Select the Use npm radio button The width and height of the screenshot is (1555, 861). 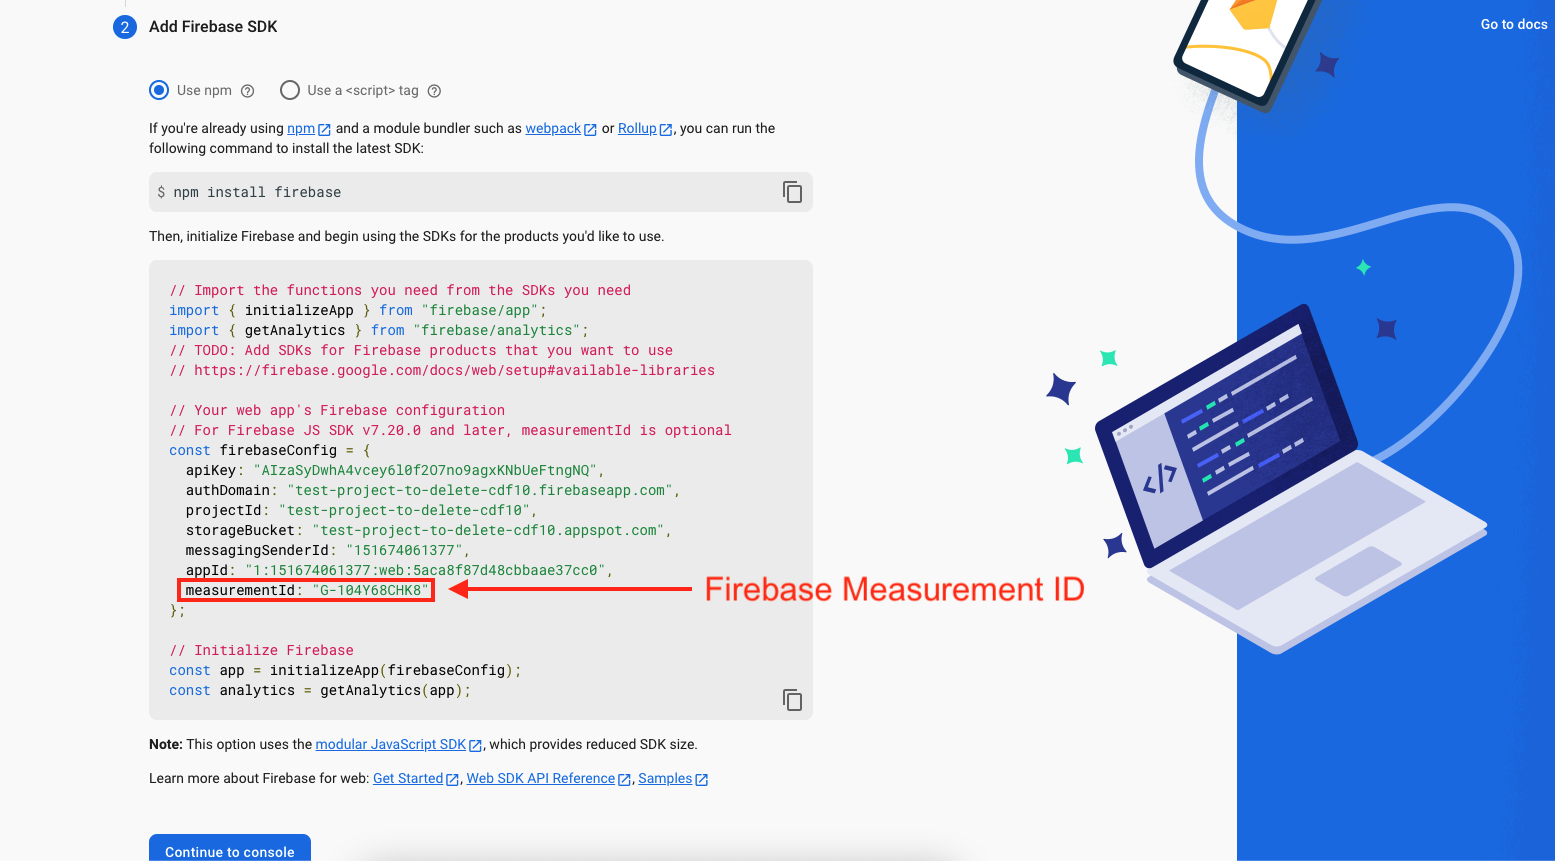click(159, 90)
